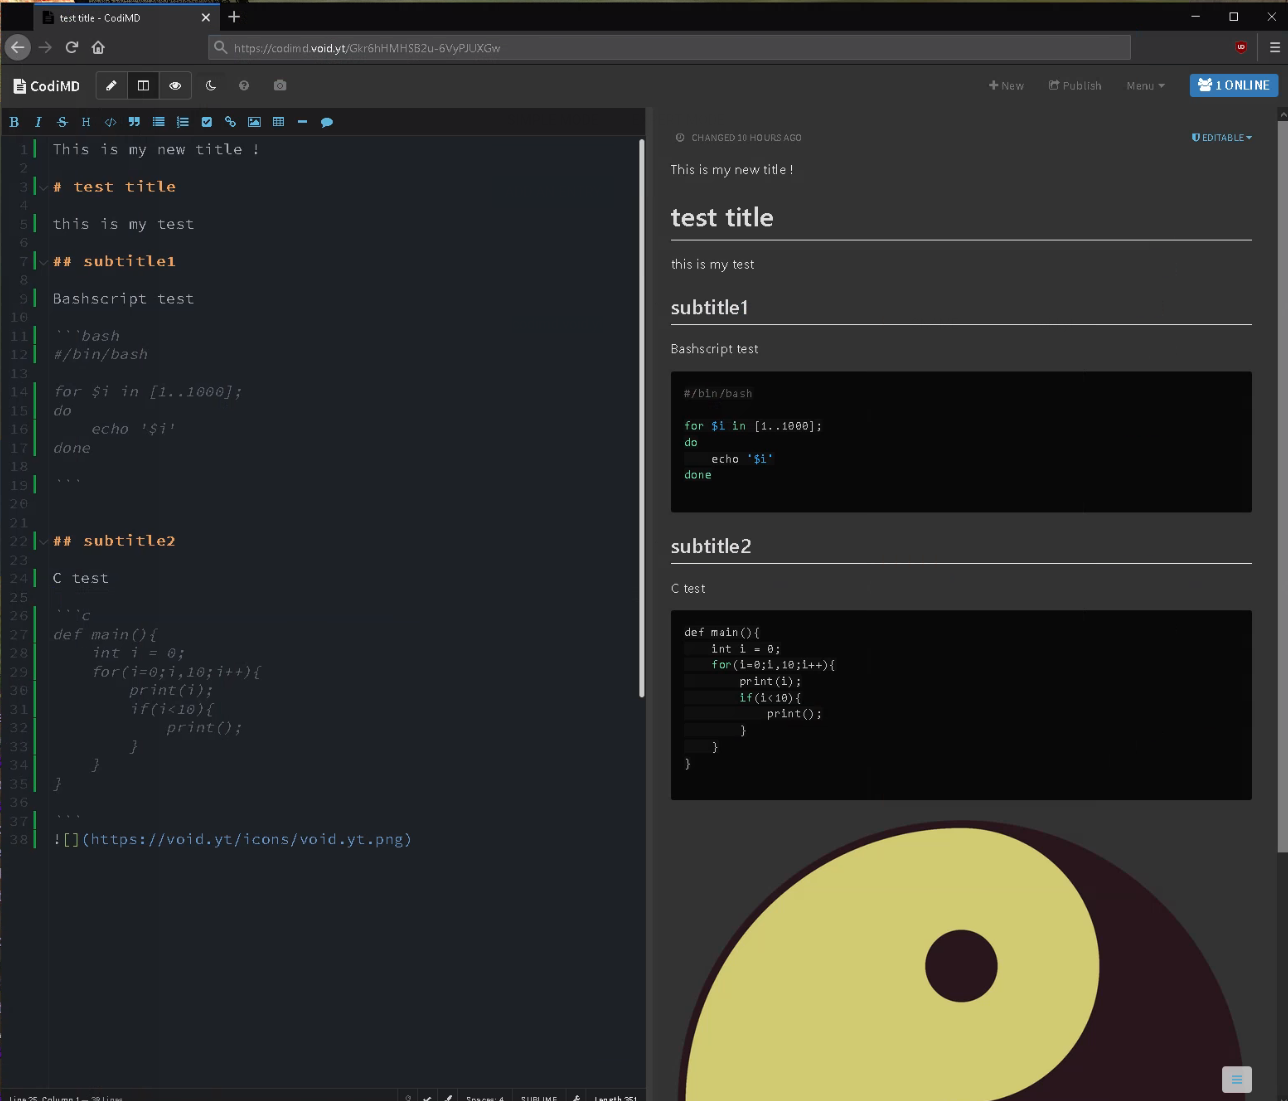Click 'CHANGED 16 HOURS AGO' timestamp

pos(746,138)
